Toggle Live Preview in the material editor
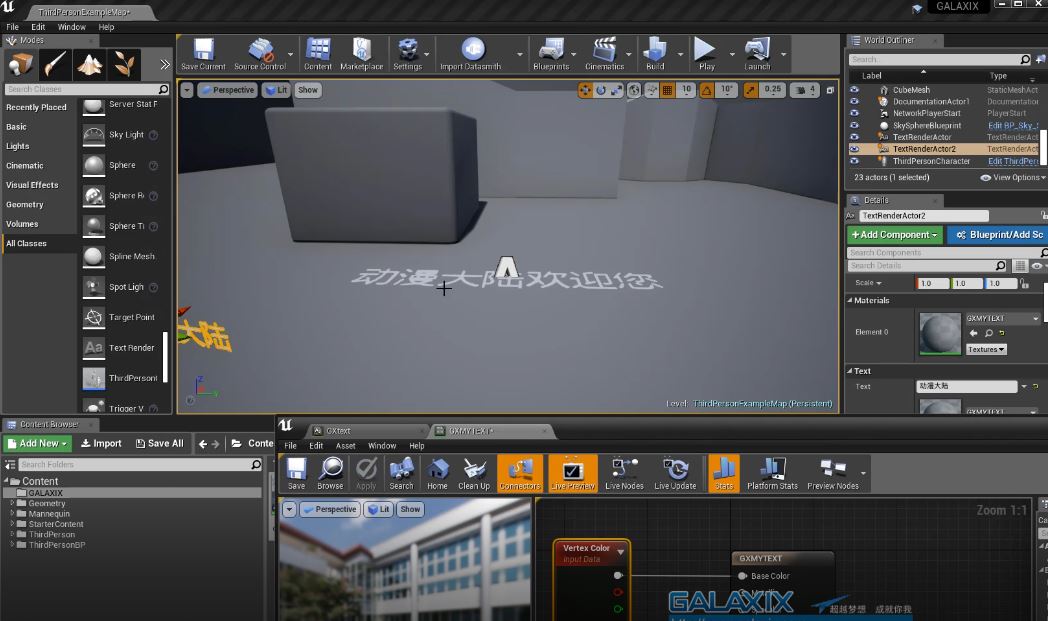 click(x=573, y=474)
